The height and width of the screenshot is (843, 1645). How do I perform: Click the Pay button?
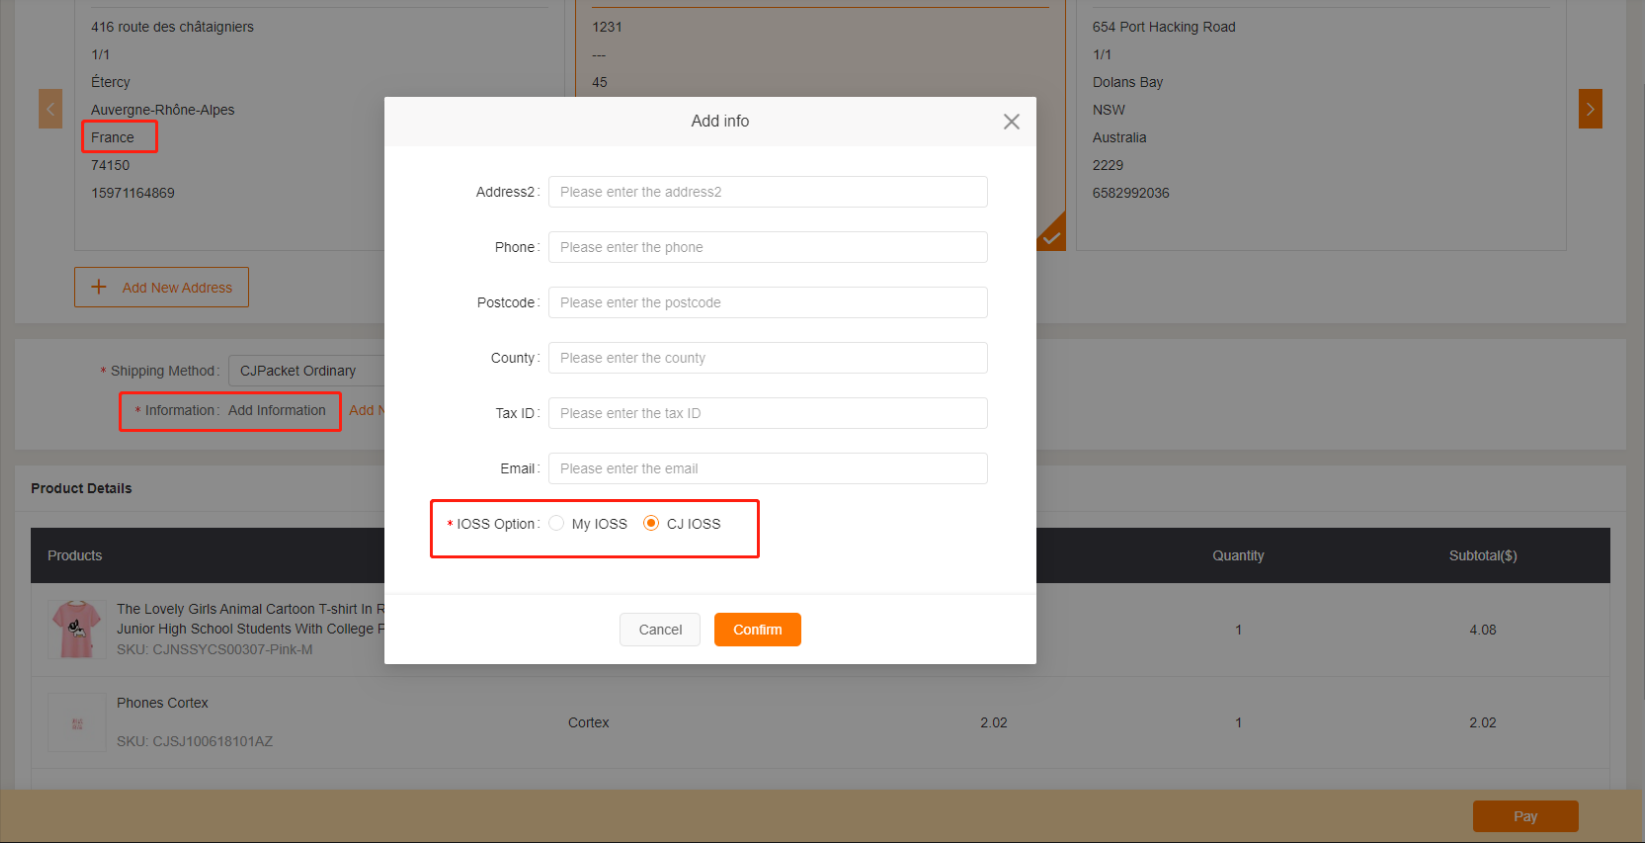click(x=1525, y=816)
